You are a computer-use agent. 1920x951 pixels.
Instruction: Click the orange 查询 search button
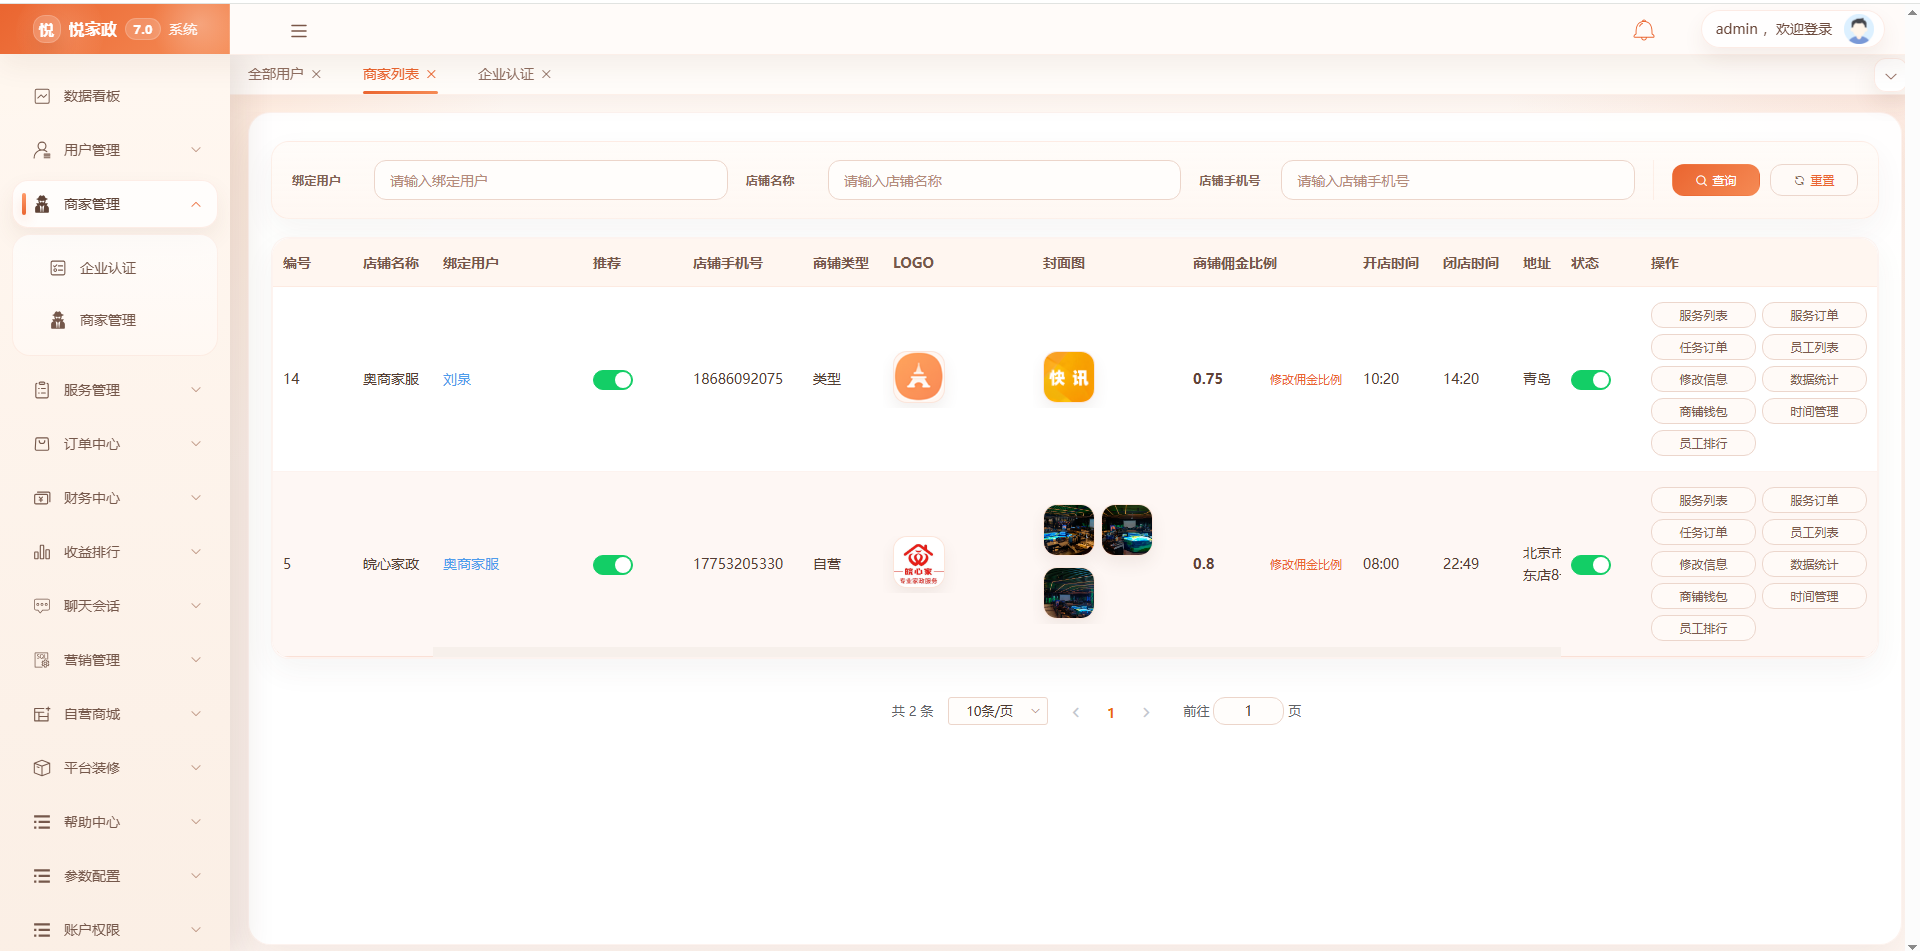tap(1715, 180)
